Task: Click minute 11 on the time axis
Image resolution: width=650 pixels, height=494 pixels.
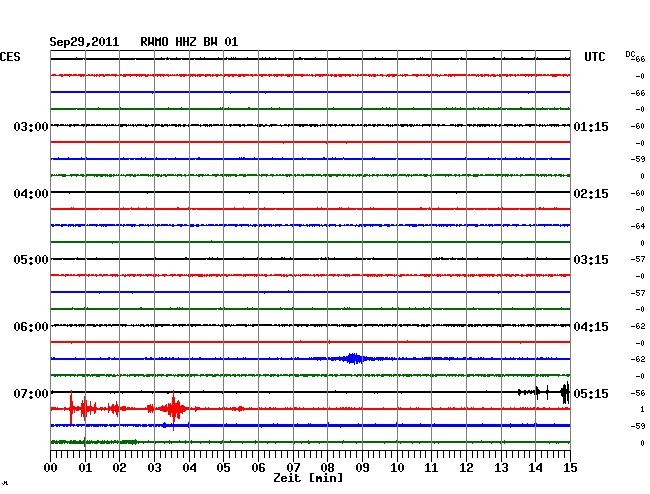Action: tap(431, 467)
